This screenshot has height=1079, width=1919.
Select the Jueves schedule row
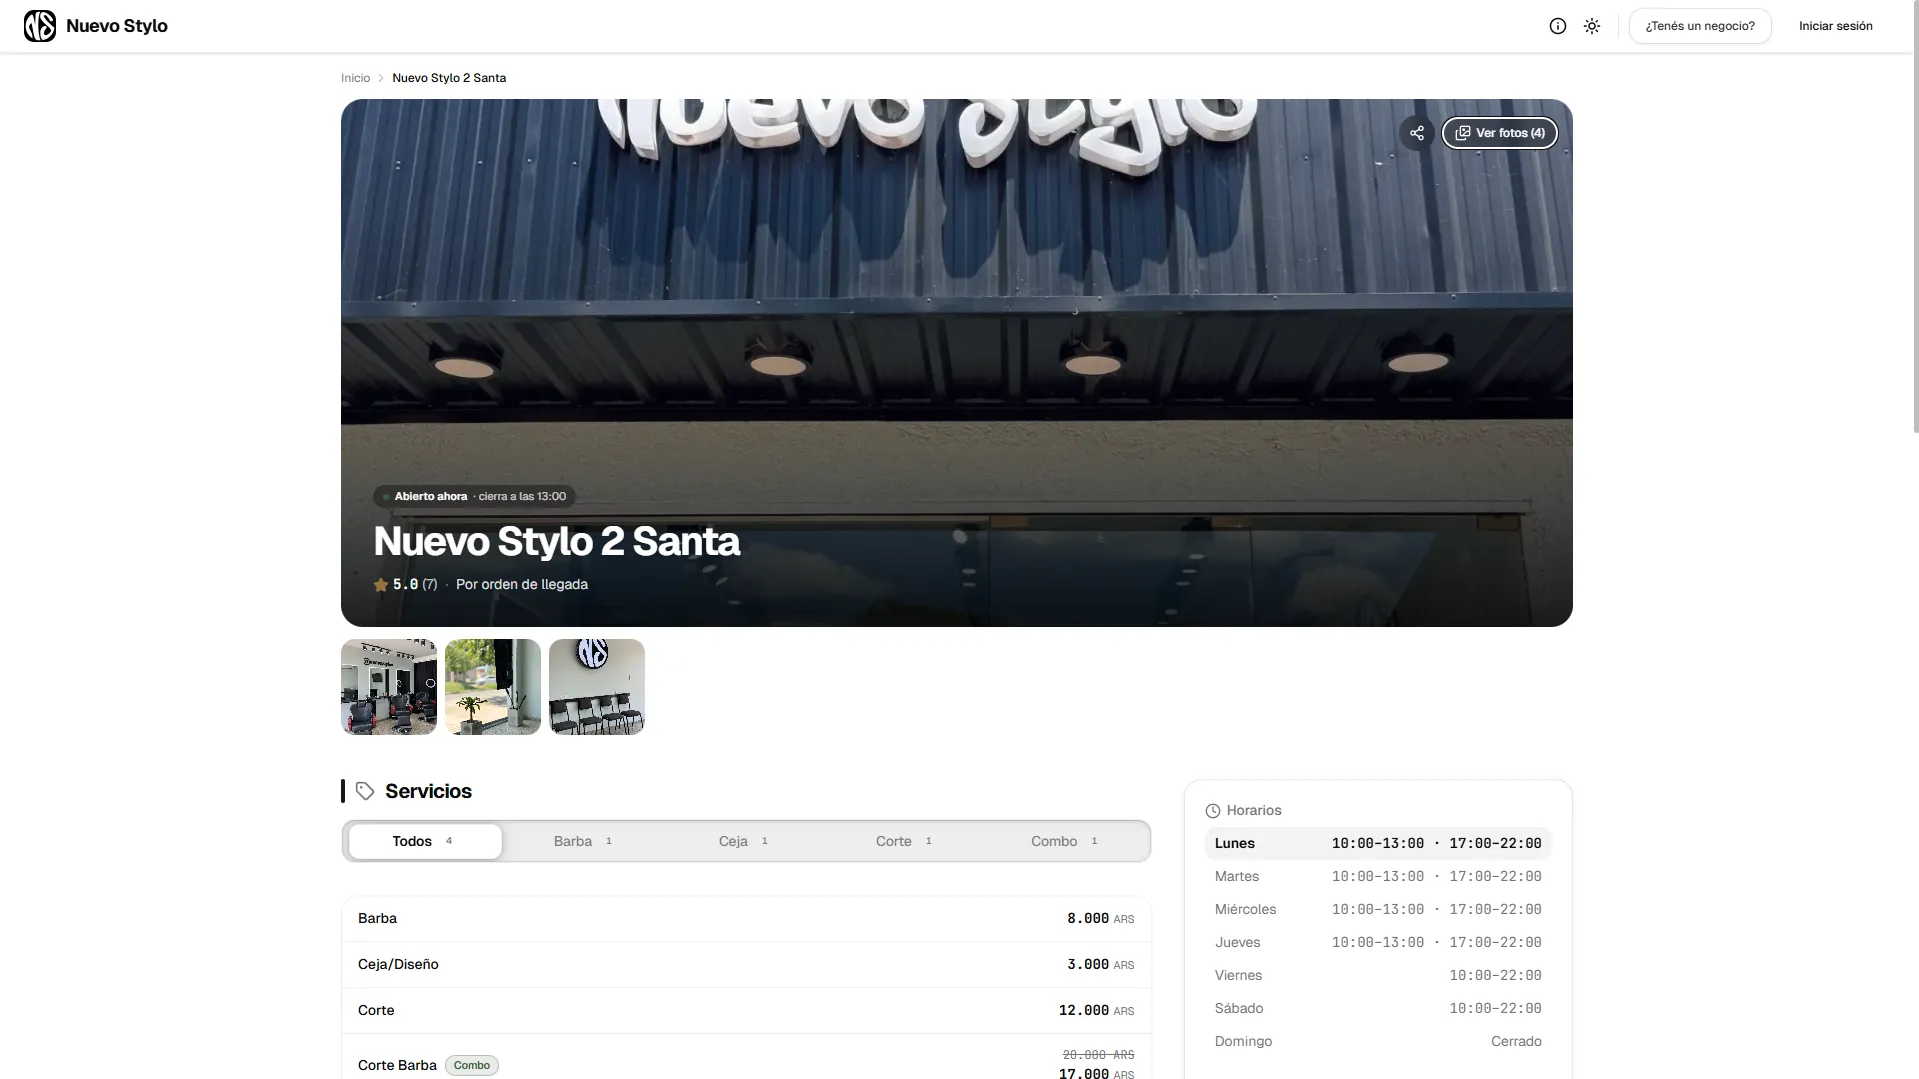[1378, 942]
